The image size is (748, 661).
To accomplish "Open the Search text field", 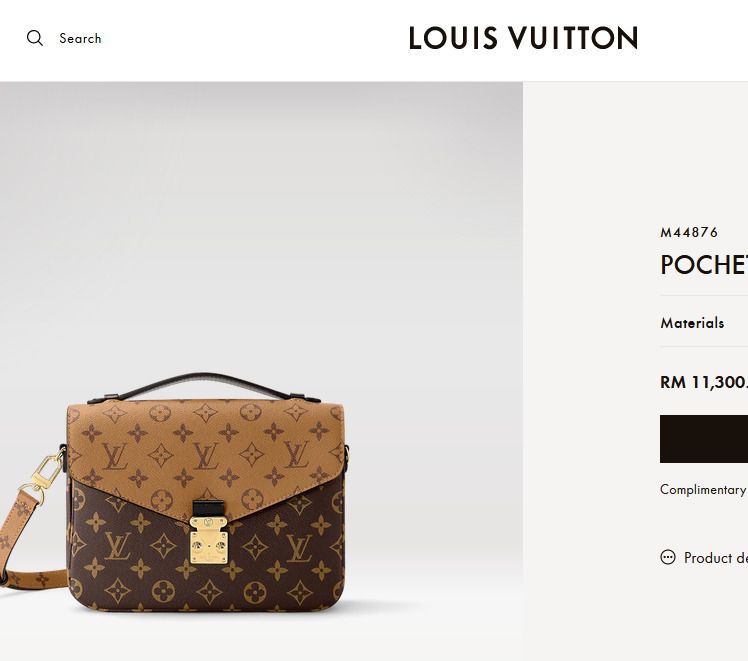I will [x=80, y=39].
